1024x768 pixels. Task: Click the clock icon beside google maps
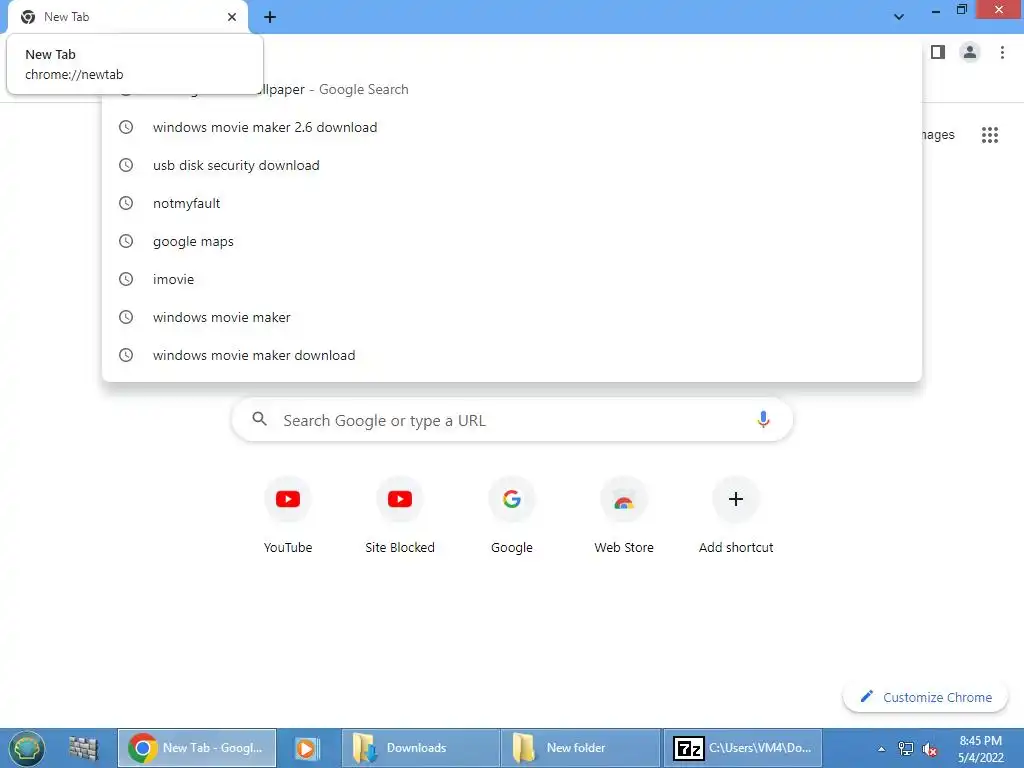[x=126, y=241]
